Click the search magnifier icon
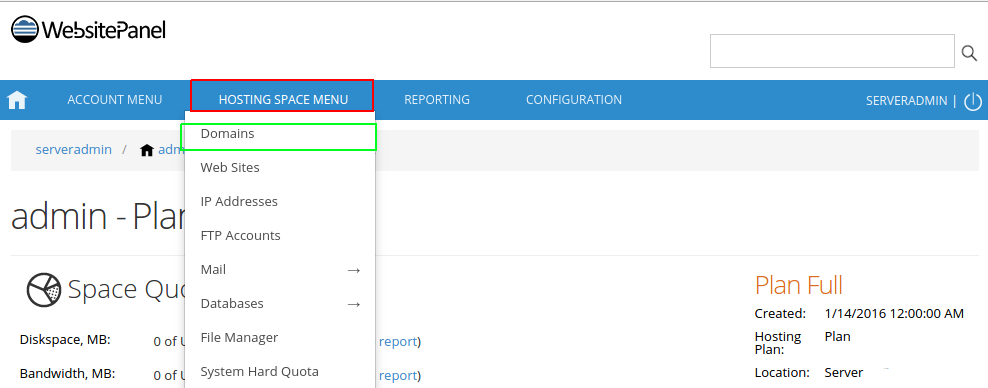 969,53
